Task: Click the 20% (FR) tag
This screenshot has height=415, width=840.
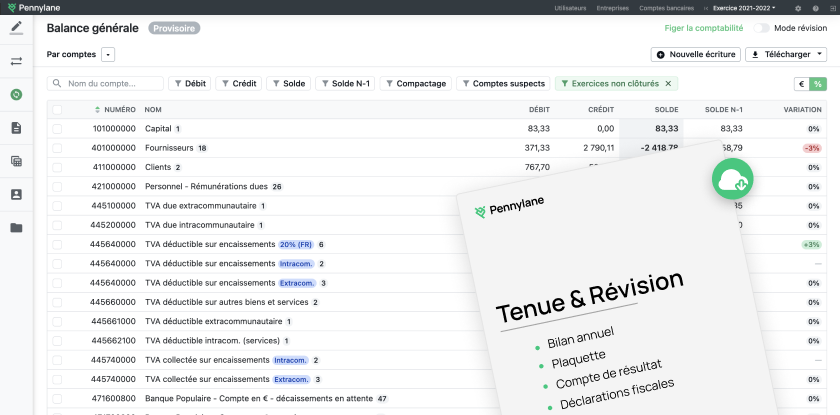Action: coord(296,245)
